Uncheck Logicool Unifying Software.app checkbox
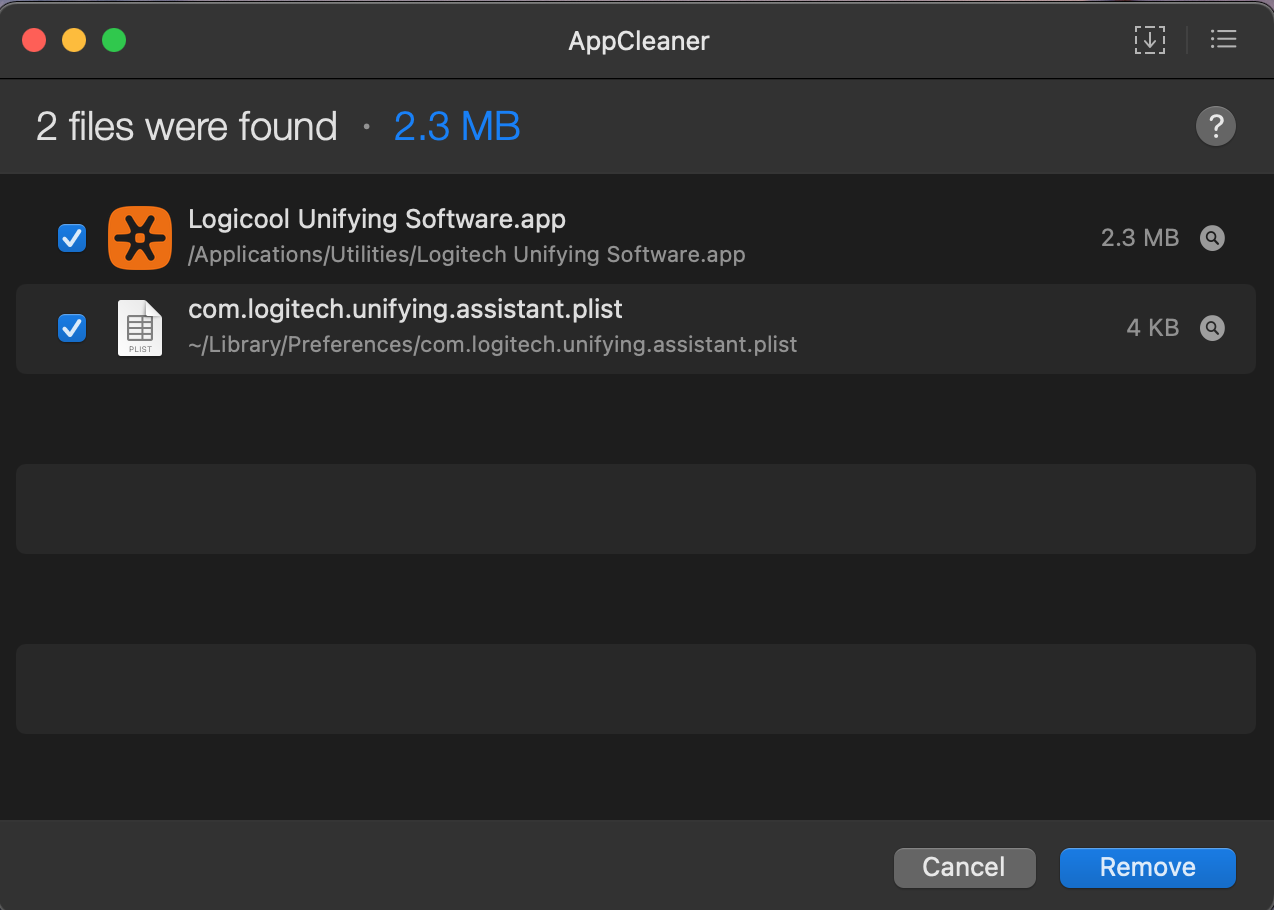This screenshot has width=1274, height=910. point(72,238)
